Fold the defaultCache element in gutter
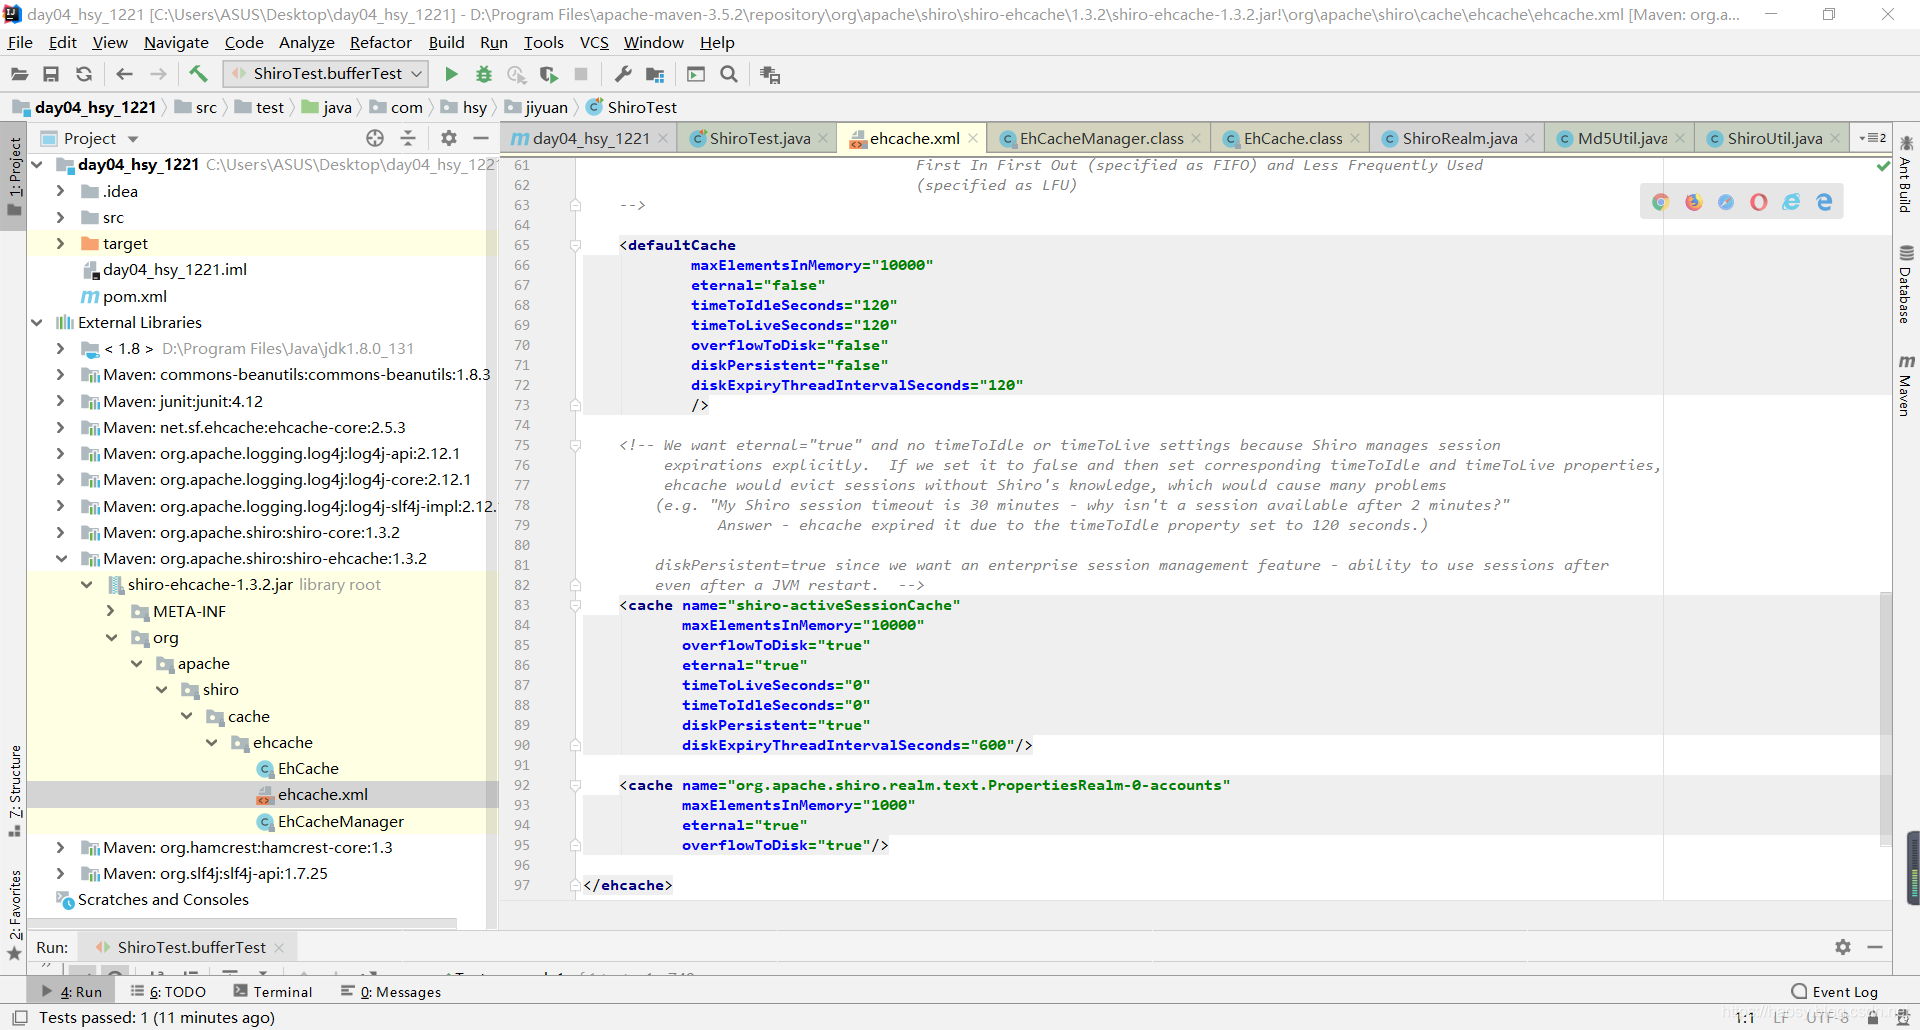 click(x=575, y=245)
